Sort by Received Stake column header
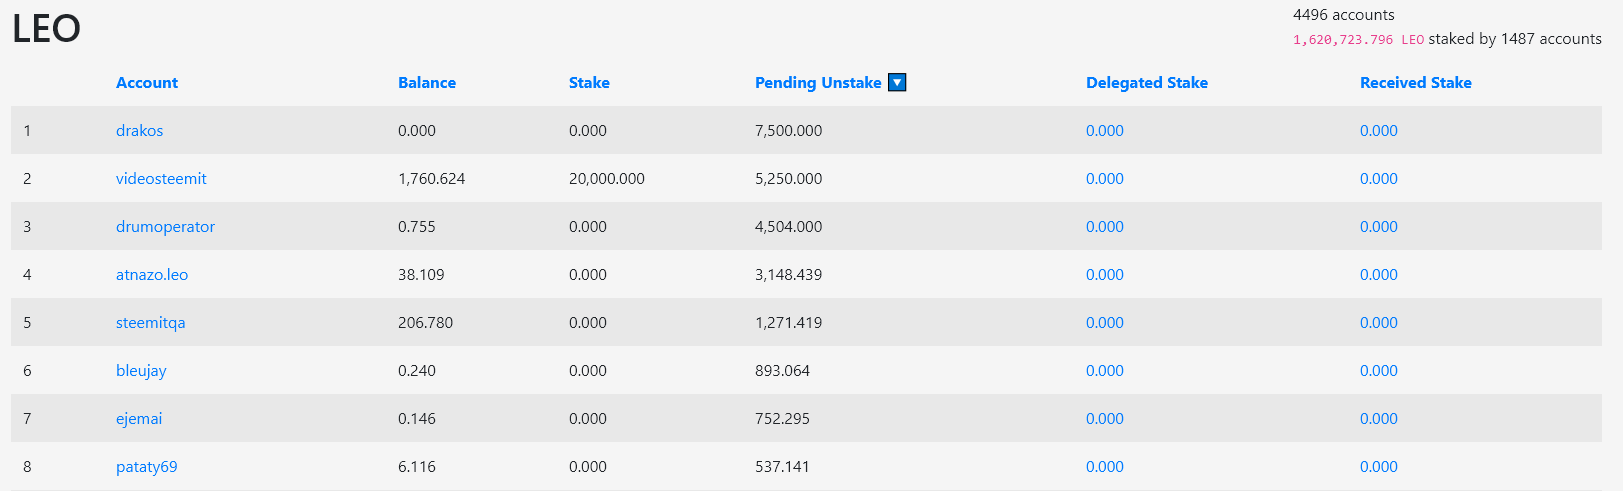Viewport: 1623px width, 491px height. pyautogui.click(x=1416, y=83)
